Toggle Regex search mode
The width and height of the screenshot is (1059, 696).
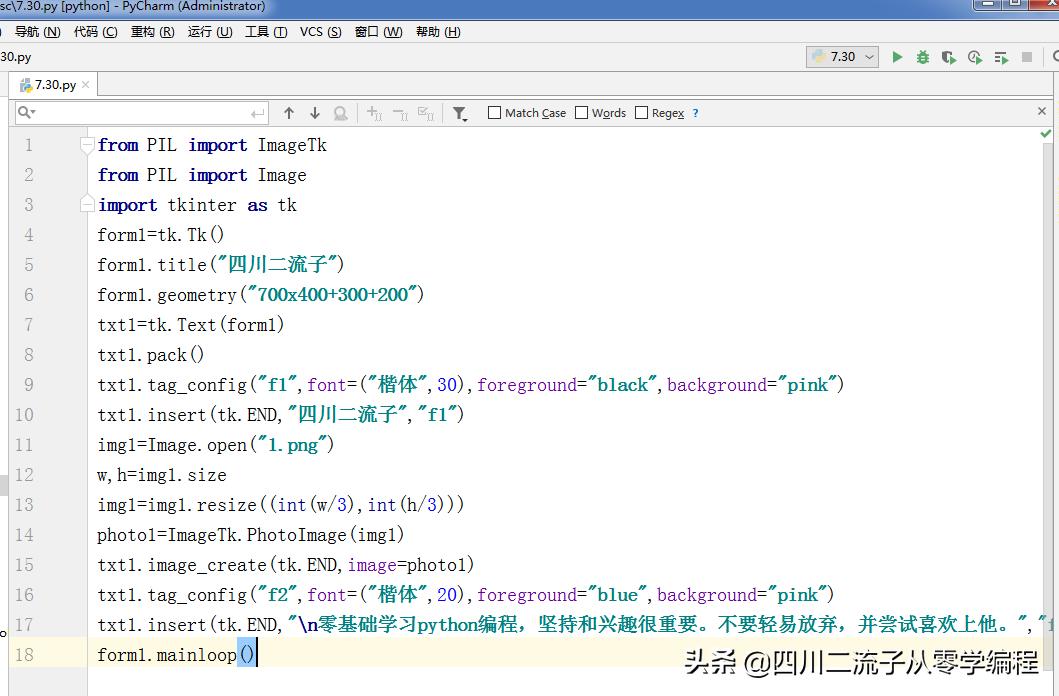[640, 112]
